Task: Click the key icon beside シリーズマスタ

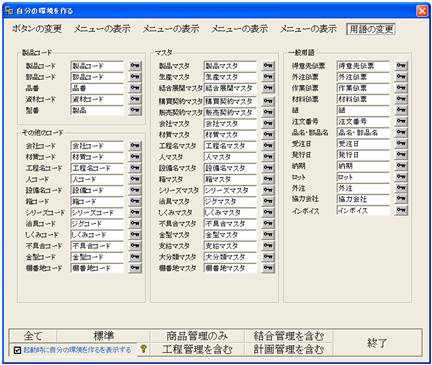Action: pyautogui.click(x=268, y=190)
